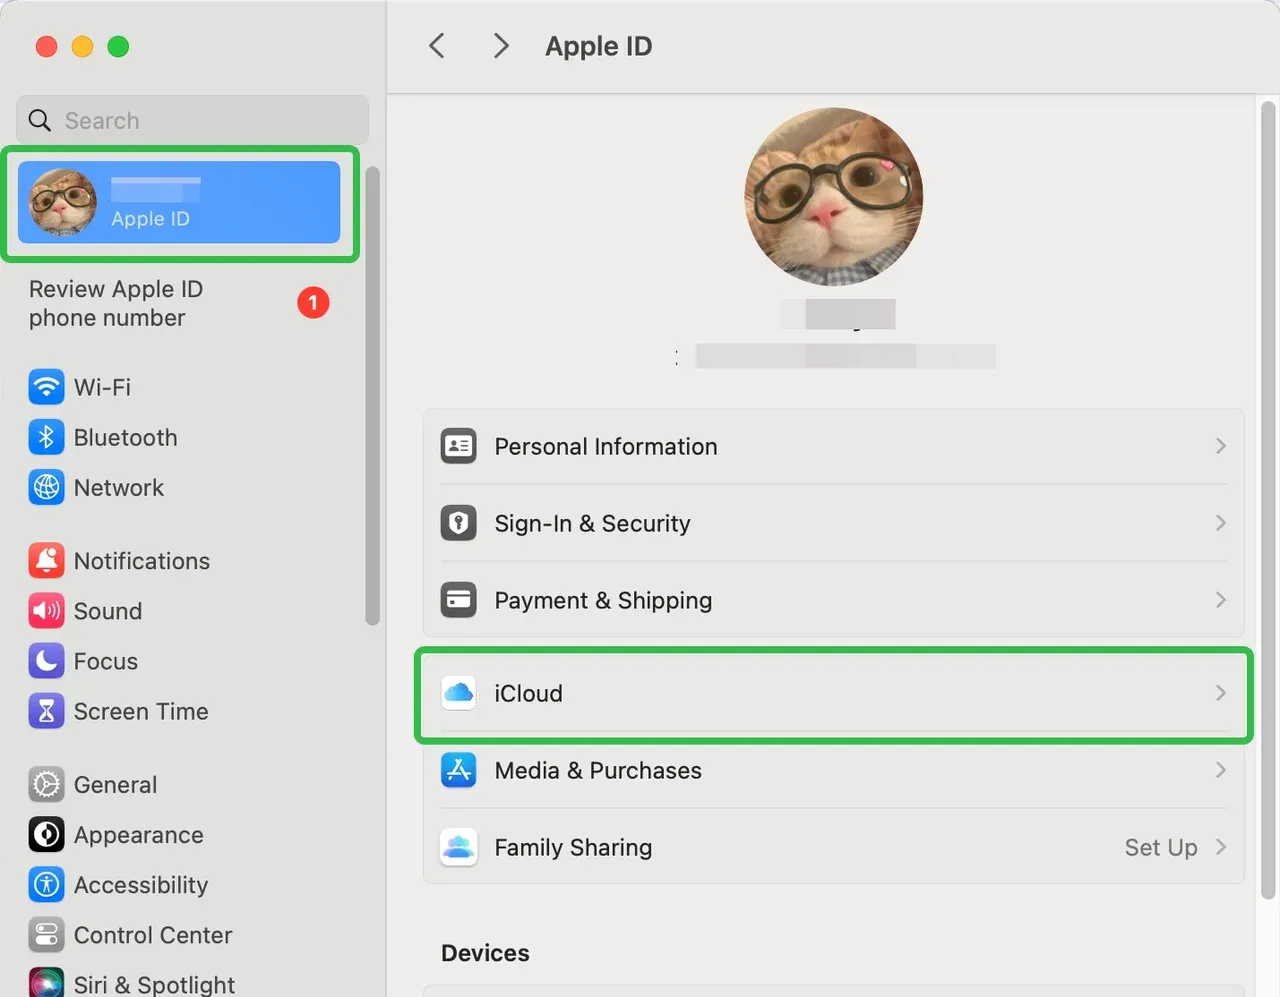Click the iCloud cloud icon

pyautogui.click(x=459, y=693)
